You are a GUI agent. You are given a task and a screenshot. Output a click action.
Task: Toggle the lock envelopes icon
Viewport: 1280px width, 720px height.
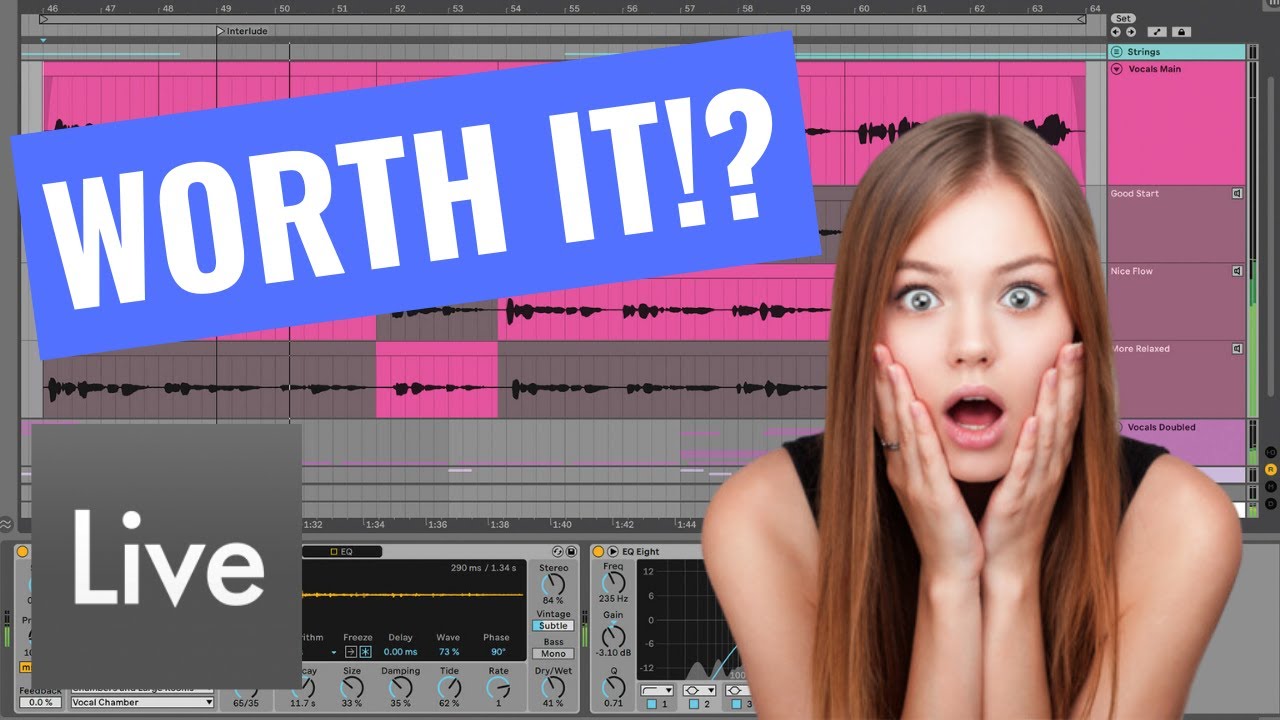point(1182,32)
